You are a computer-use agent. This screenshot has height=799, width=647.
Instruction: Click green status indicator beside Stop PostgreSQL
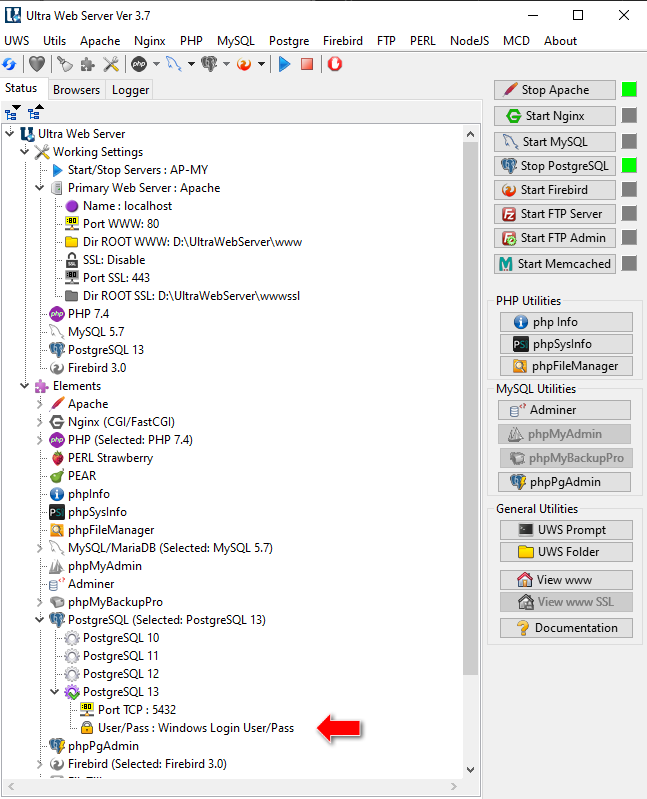point(629,166)
